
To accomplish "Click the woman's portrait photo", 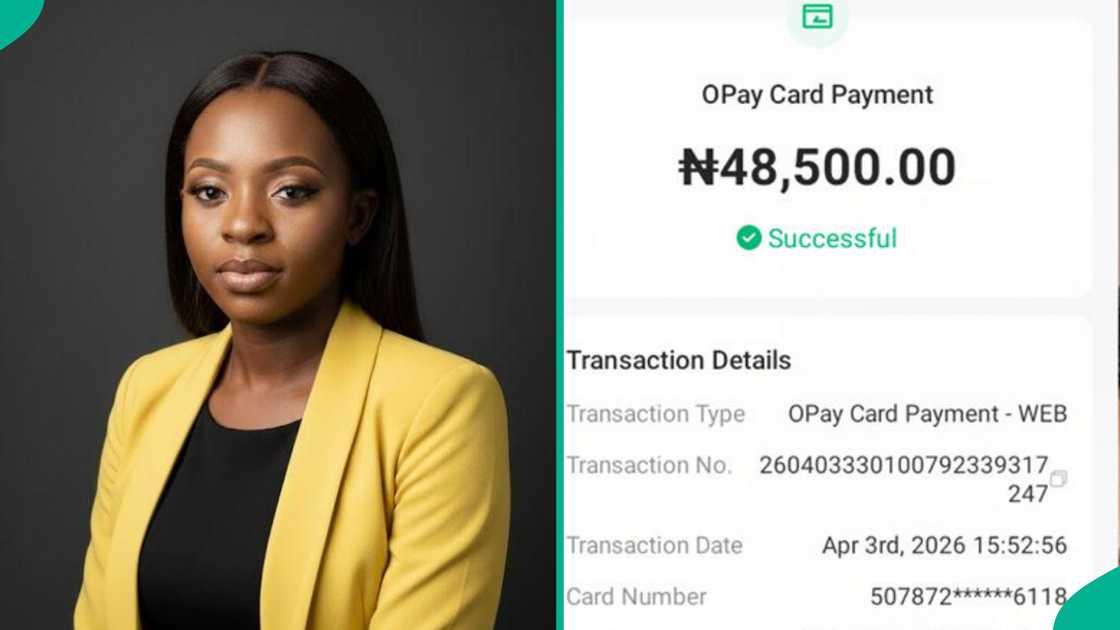I will (270, 315).
